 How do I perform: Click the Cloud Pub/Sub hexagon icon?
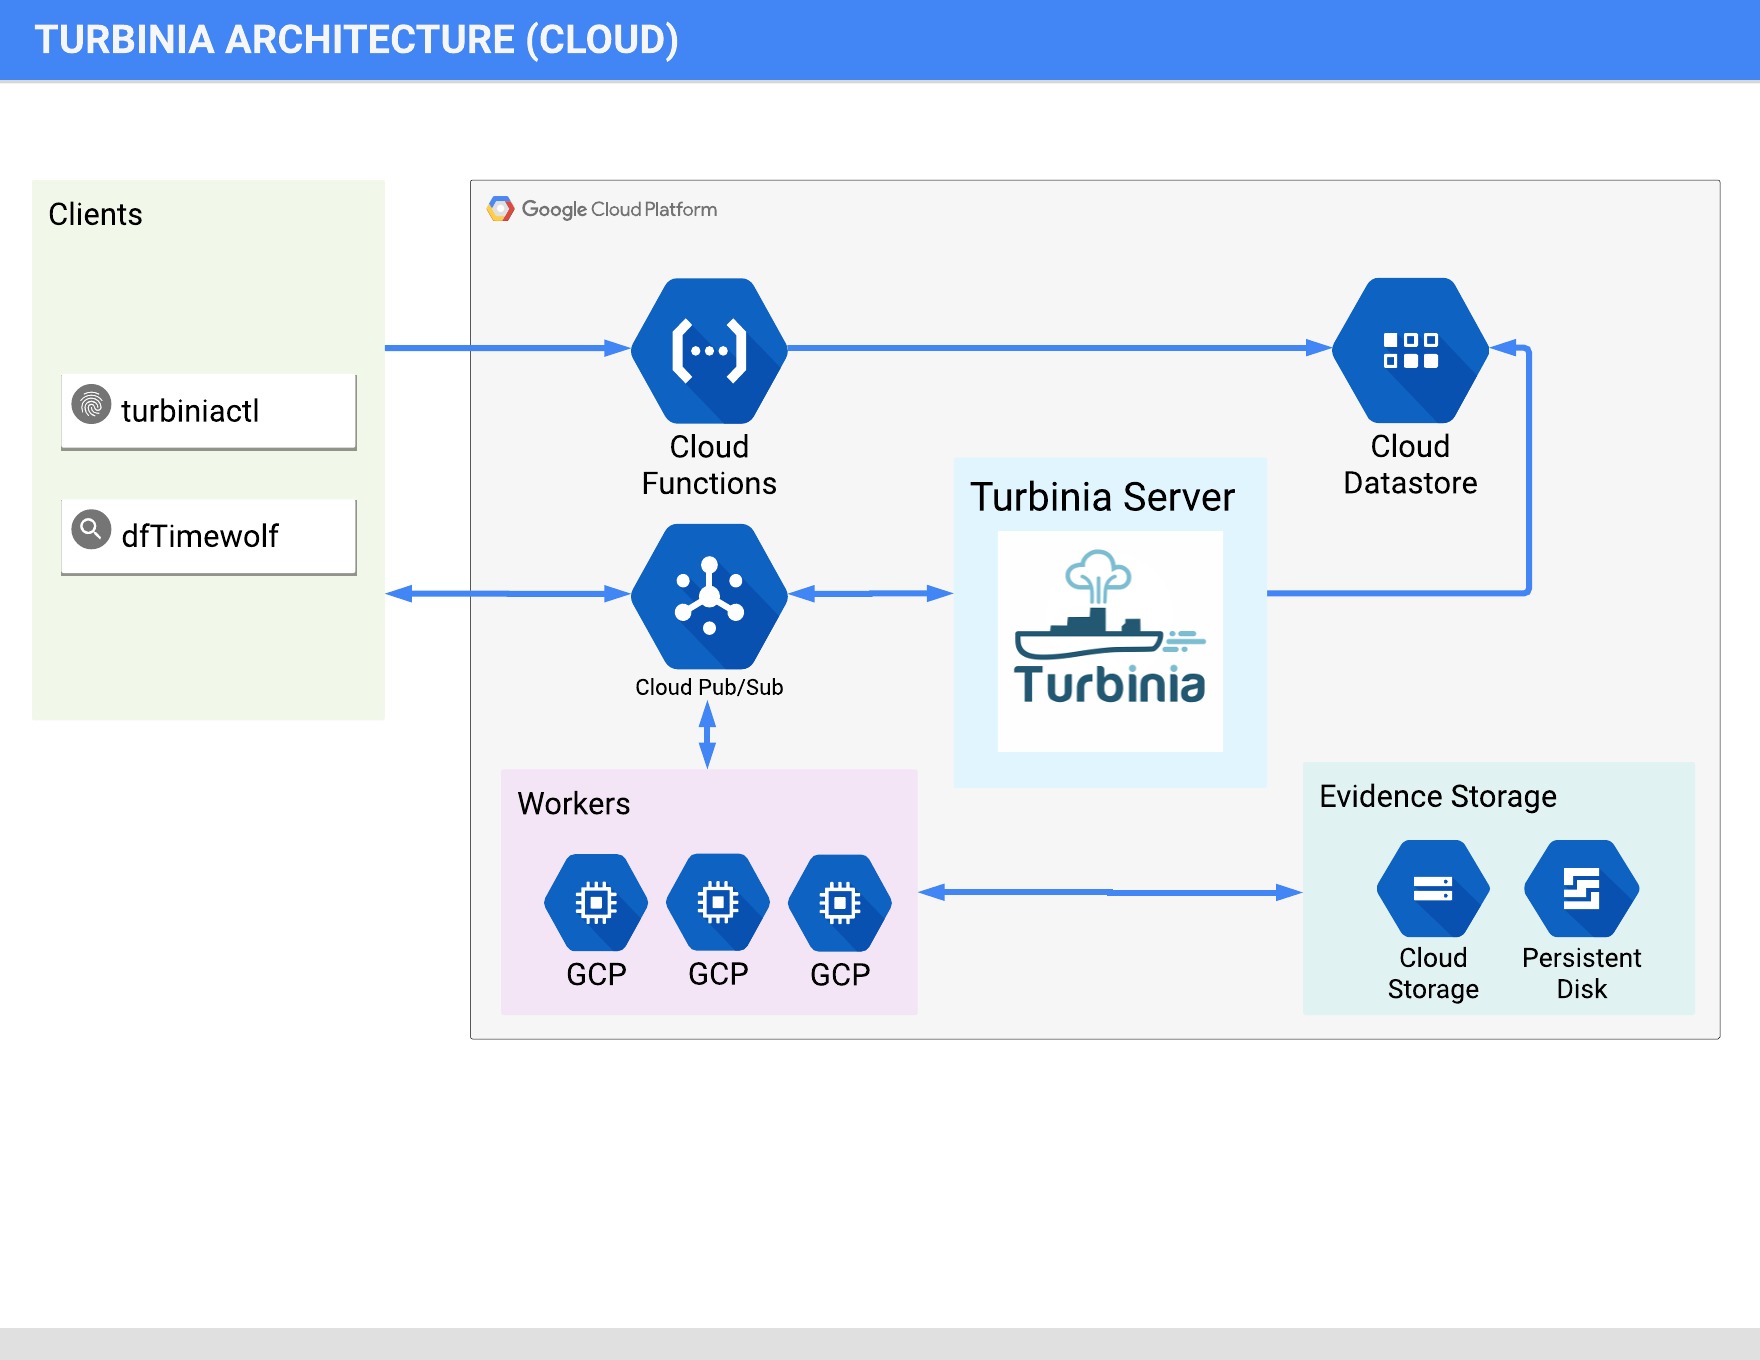pyautogui.click(x=709, y=596)
